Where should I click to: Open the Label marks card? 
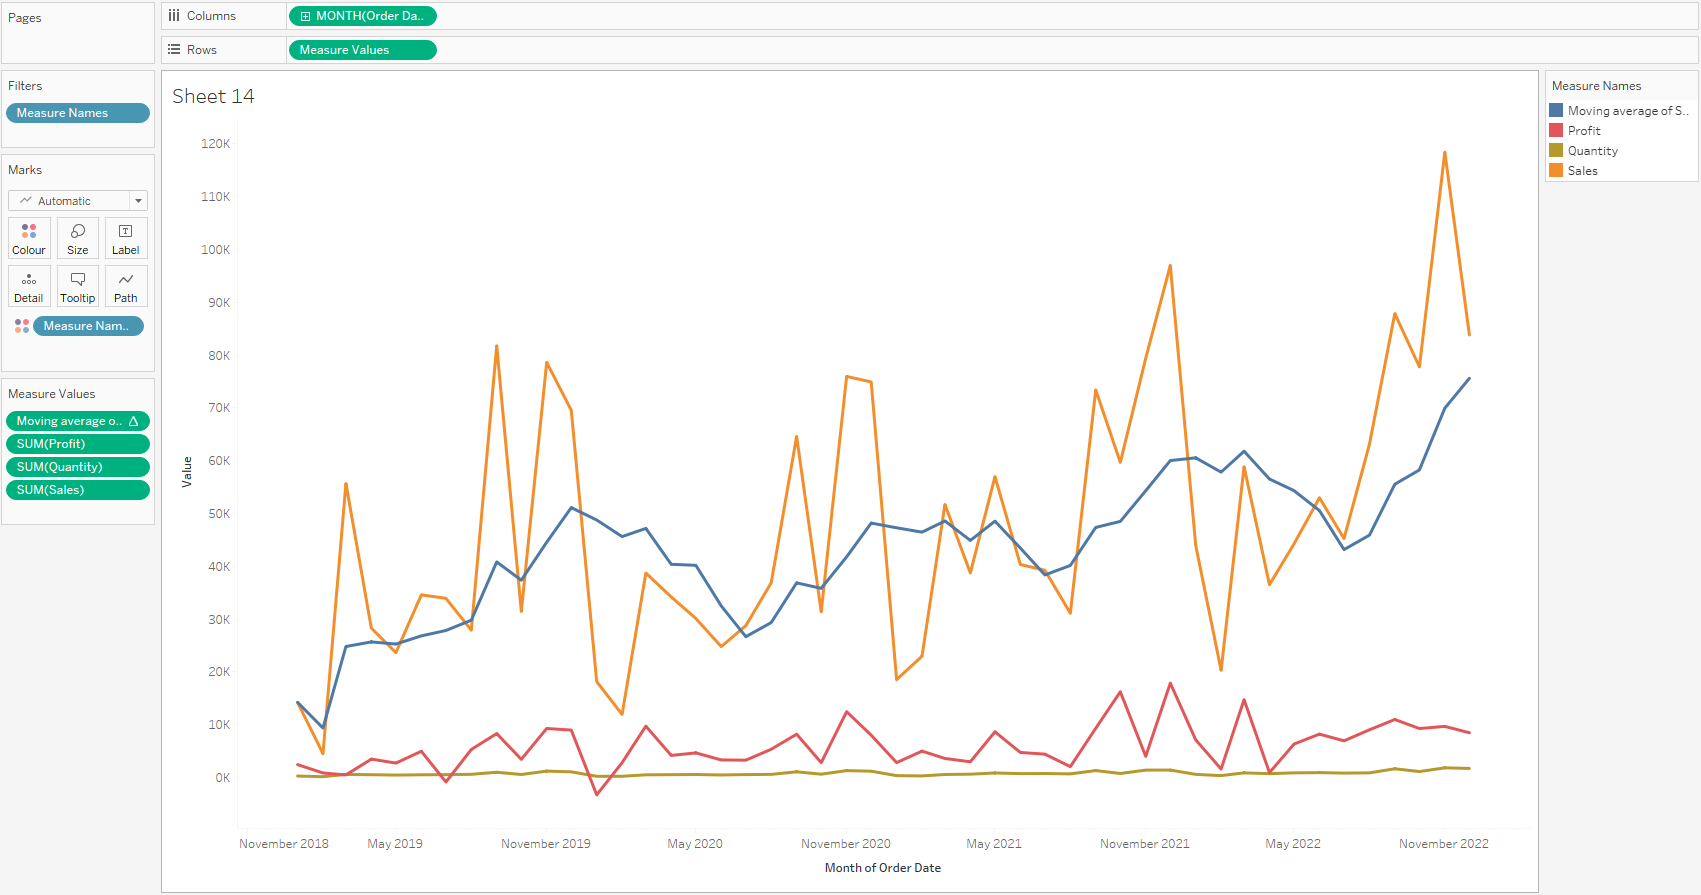(x=126, y=238)
